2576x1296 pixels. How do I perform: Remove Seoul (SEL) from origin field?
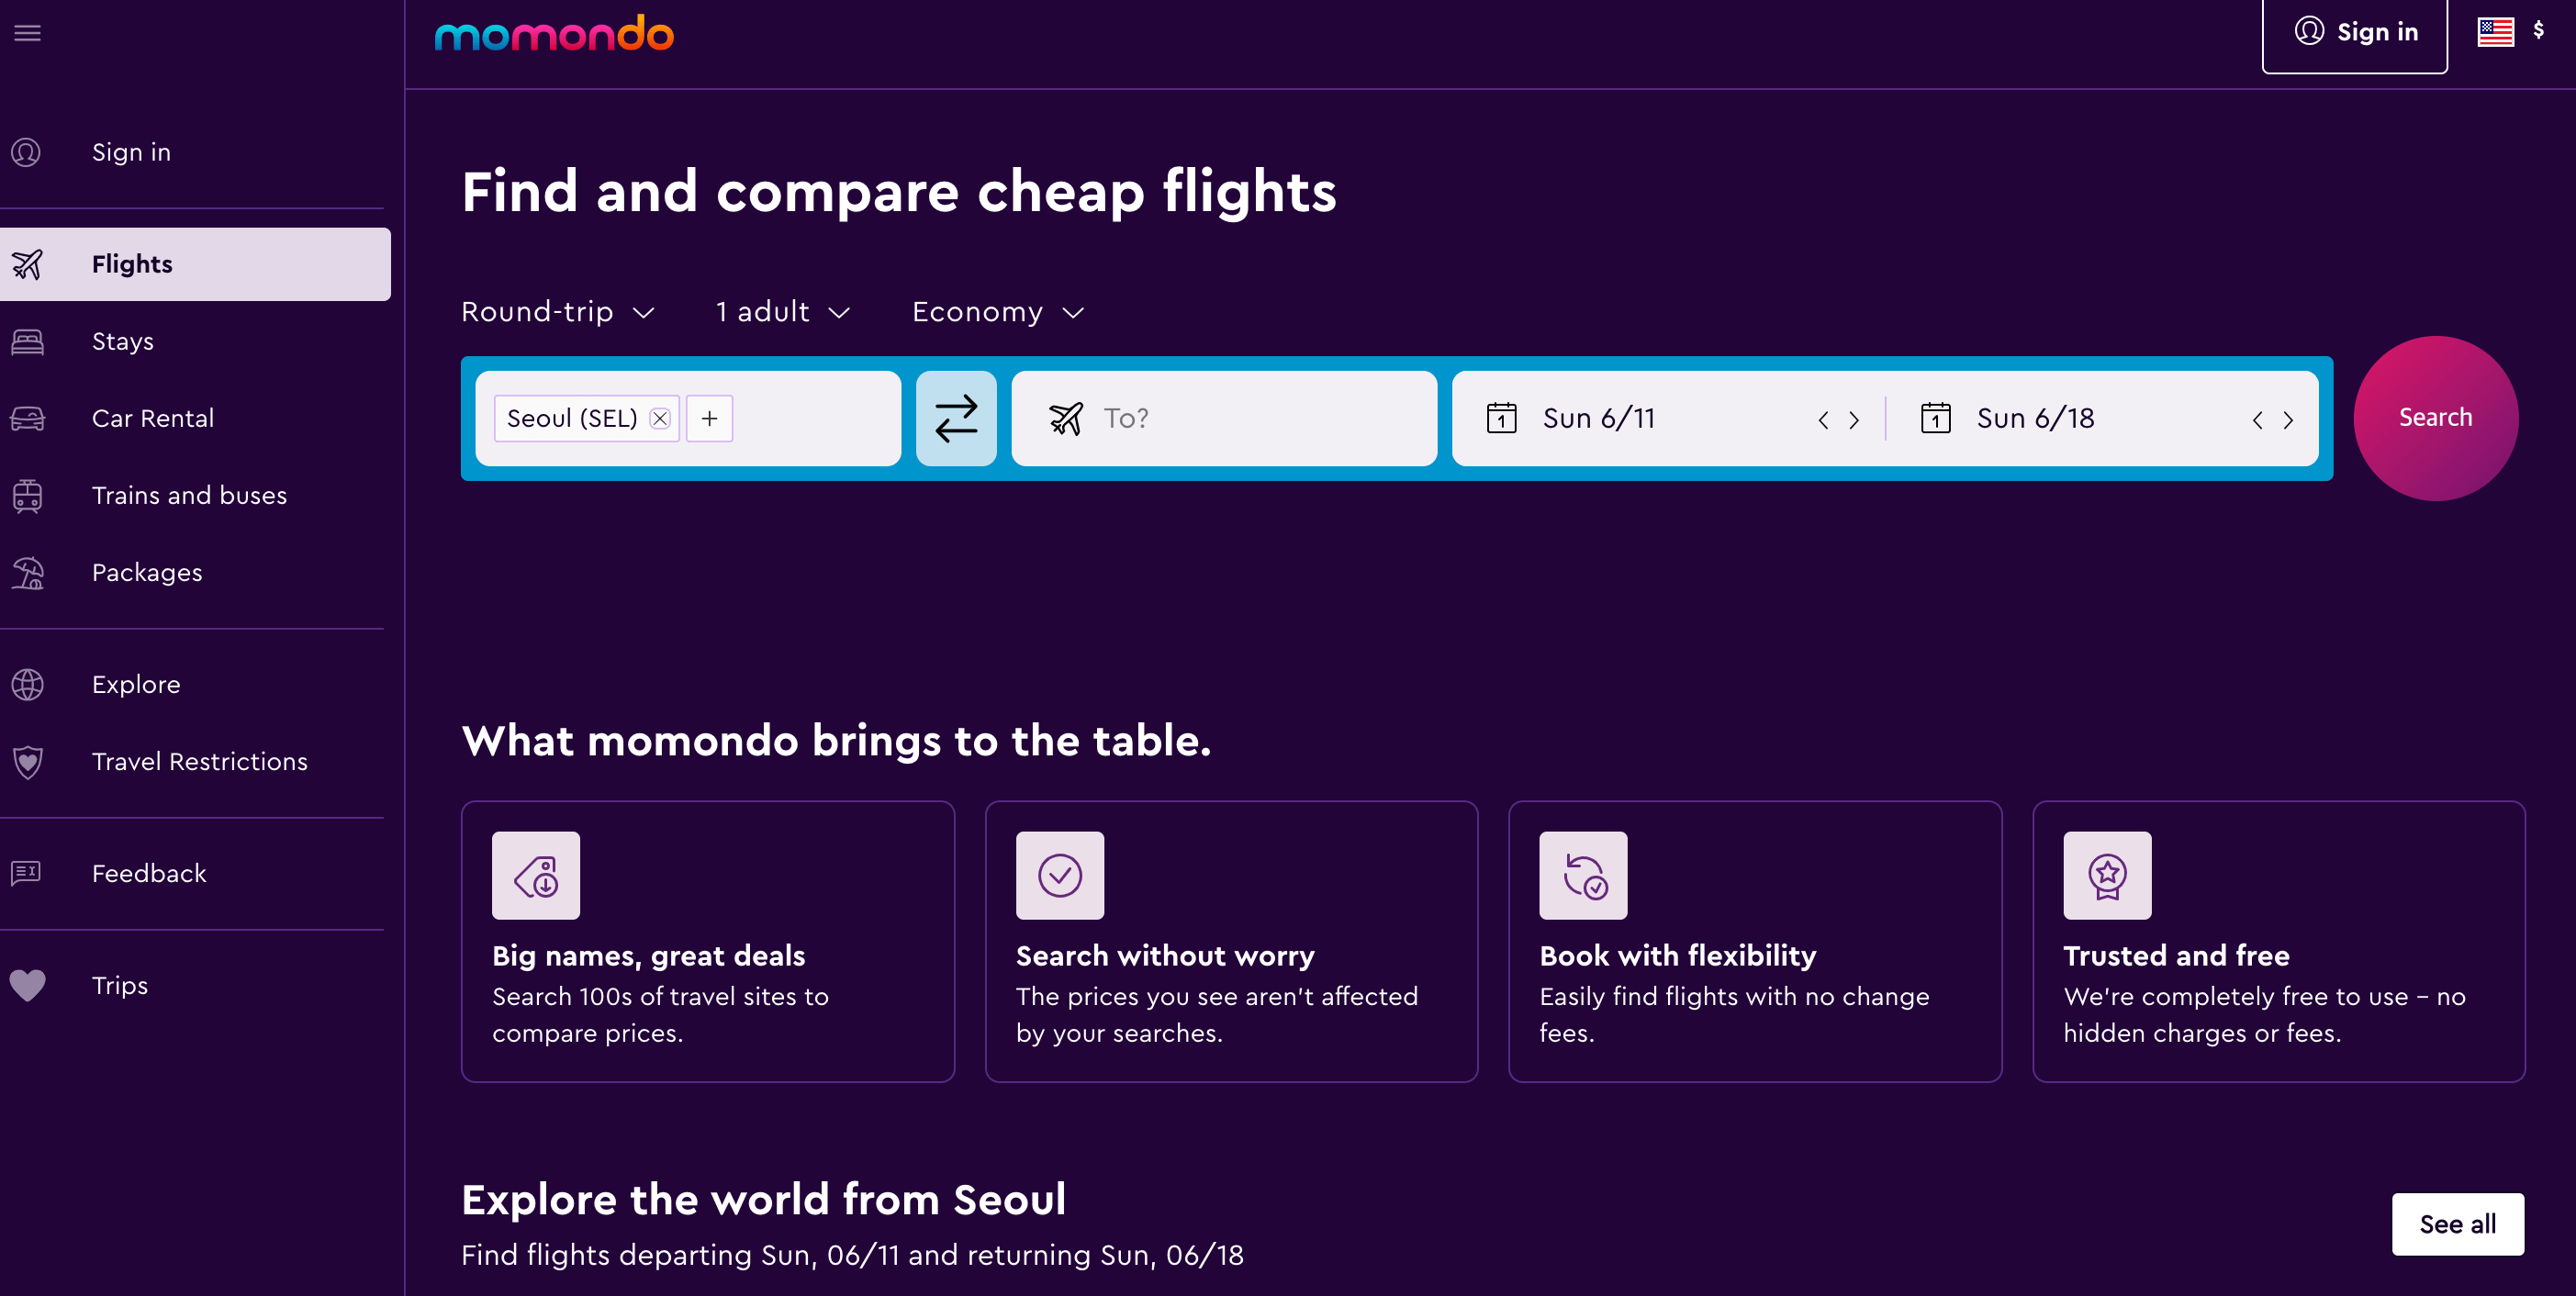coord(660,418)
